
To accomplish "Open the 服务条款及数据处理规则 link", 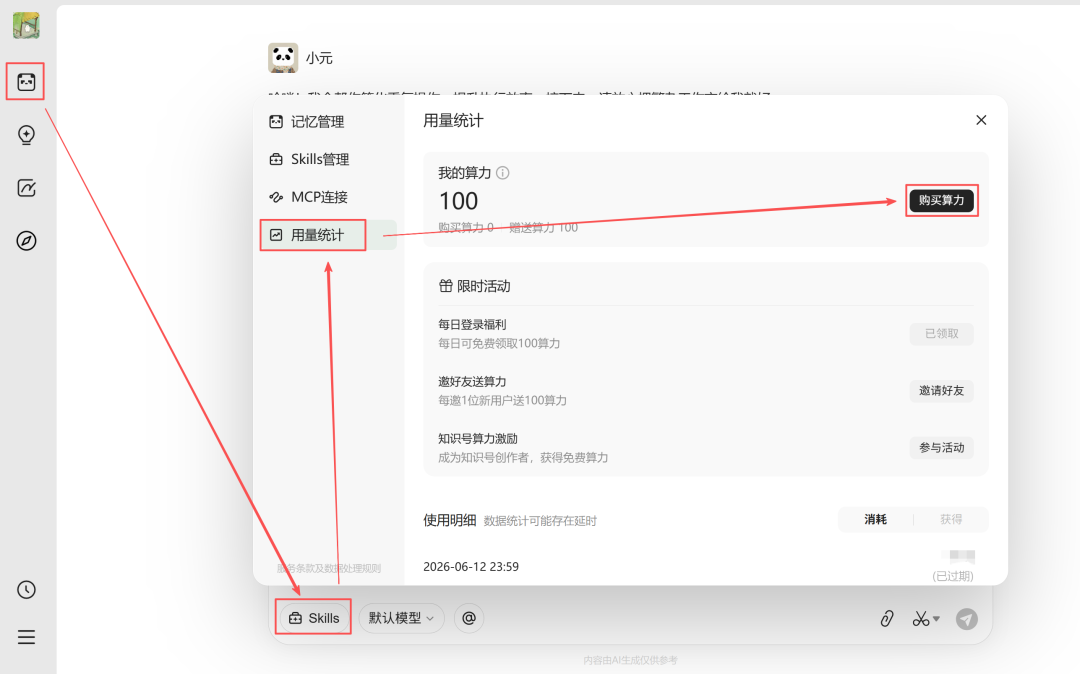I will tap(329, 569).
